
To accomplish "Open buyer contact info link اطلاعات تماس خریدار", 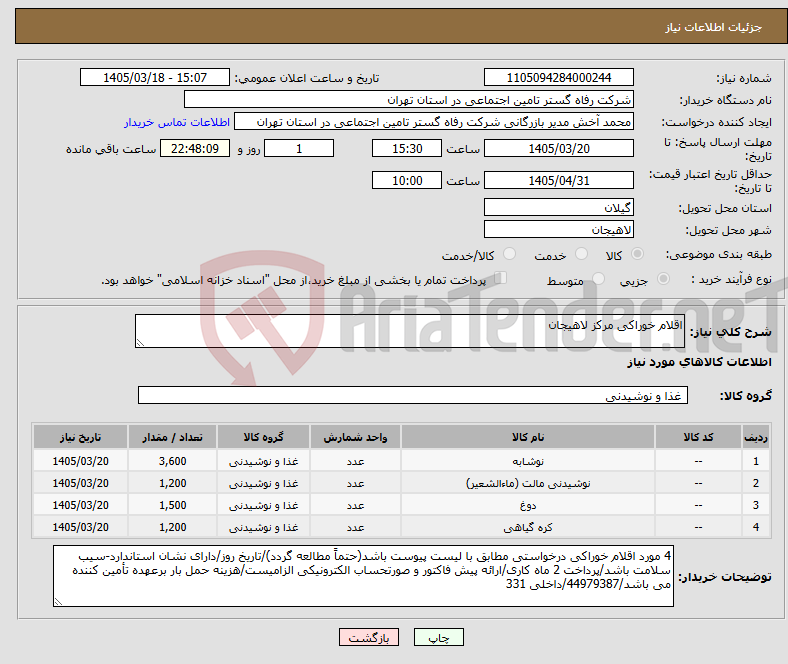I will point(177,122).
